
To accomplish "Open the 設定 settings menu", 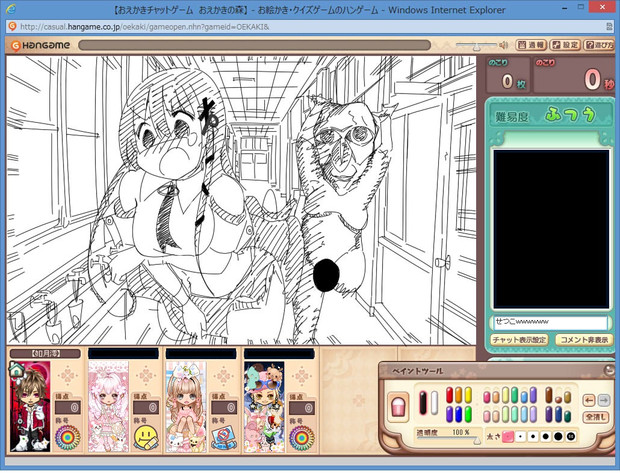I will [x=565, y=45].
